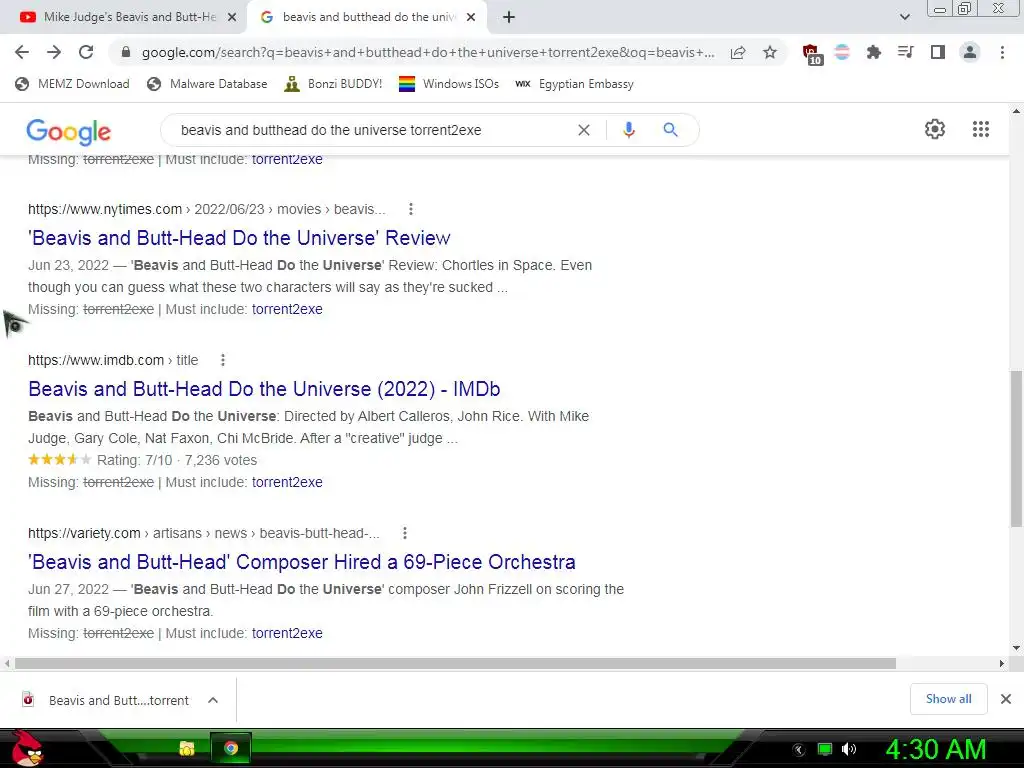The height and width of the screenshot is (768, 1024).
Task: Open 'Beavis and Butt-Head Do the Universe' Review
Action: pyautogui.click(x=239, y=238)
